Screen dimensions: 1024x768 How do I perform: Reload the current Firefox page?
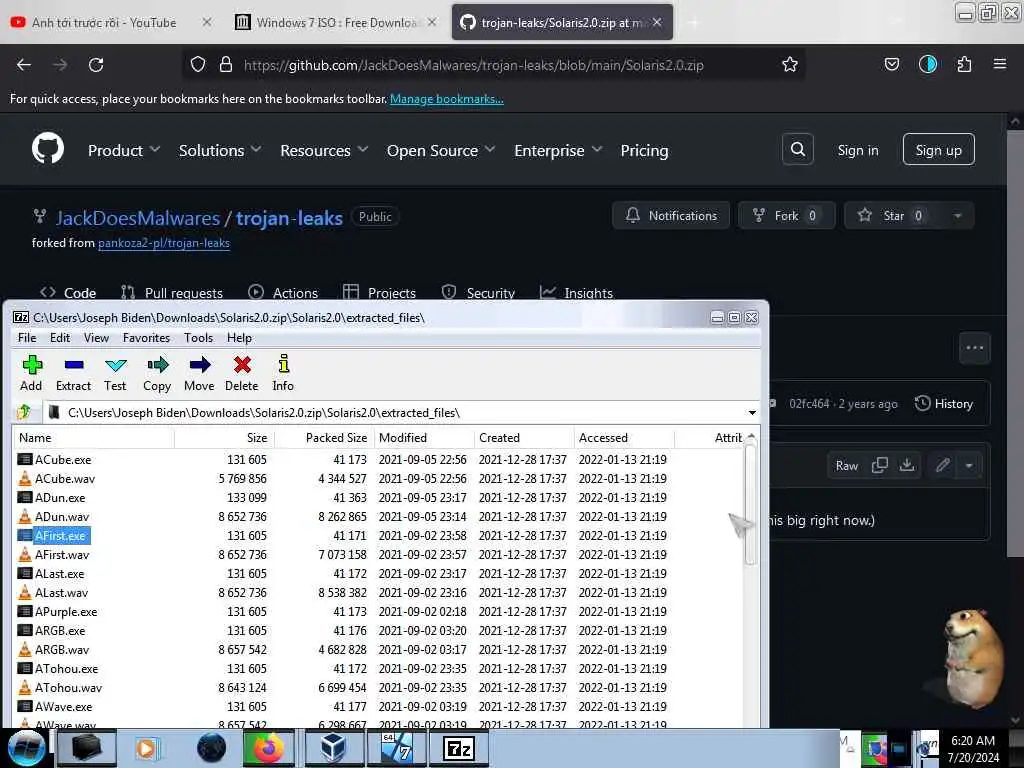(96, 65)
